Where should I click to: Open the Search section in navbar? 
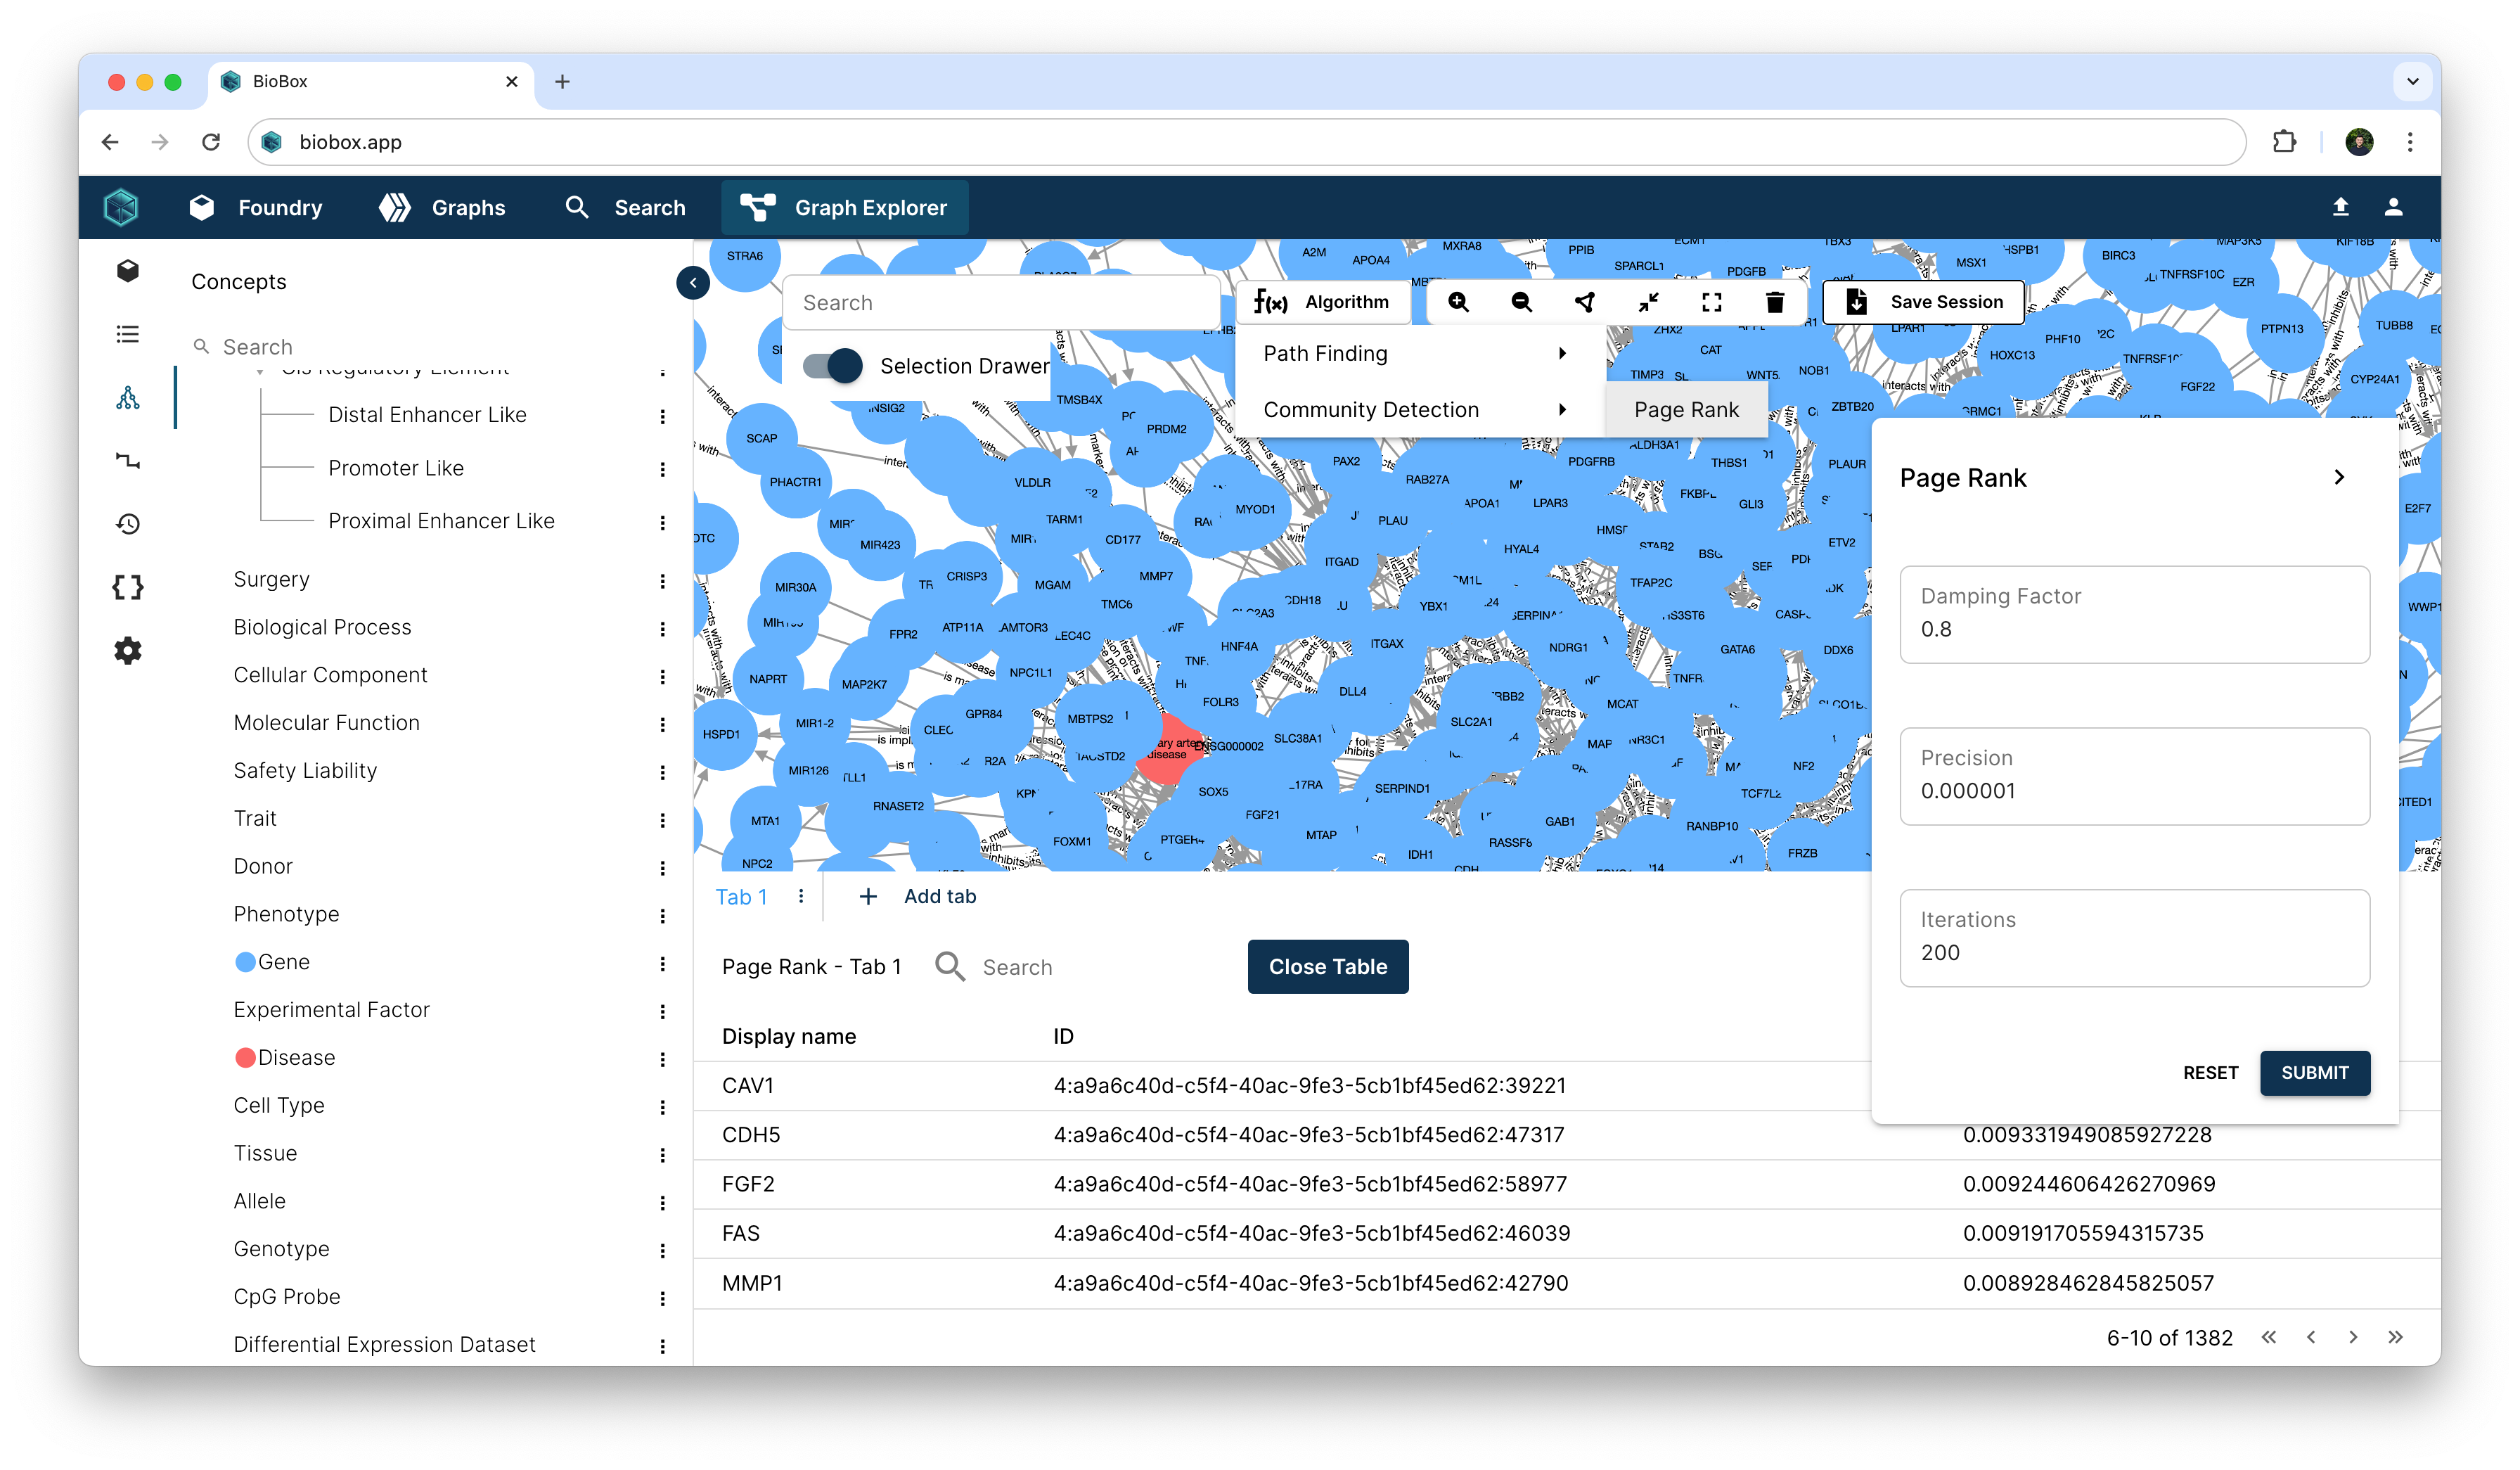pos(626,208)
